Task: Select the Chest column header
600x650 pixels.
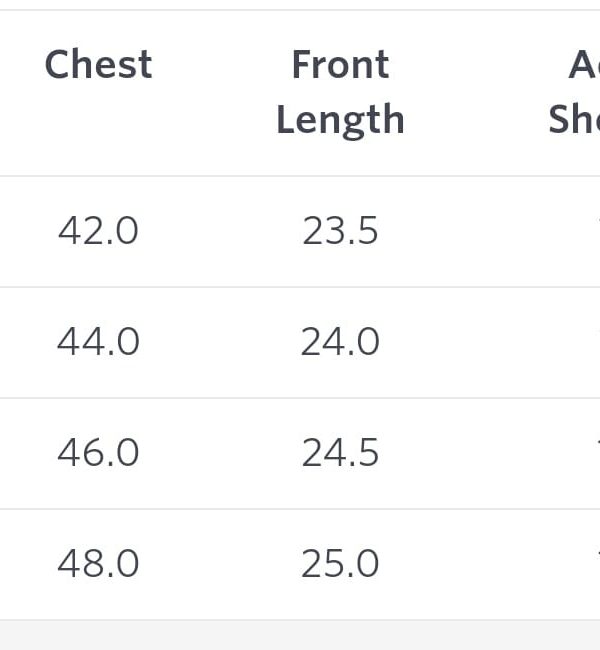Action: pyautogui.click(x=98, y=64)
